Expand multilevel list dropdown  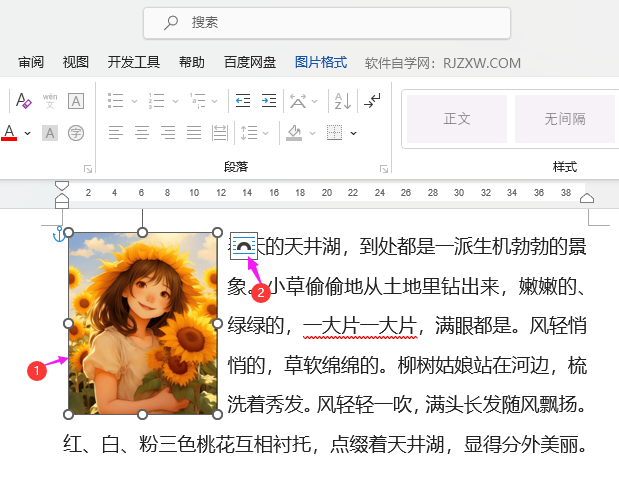click(x=215, y=101)
